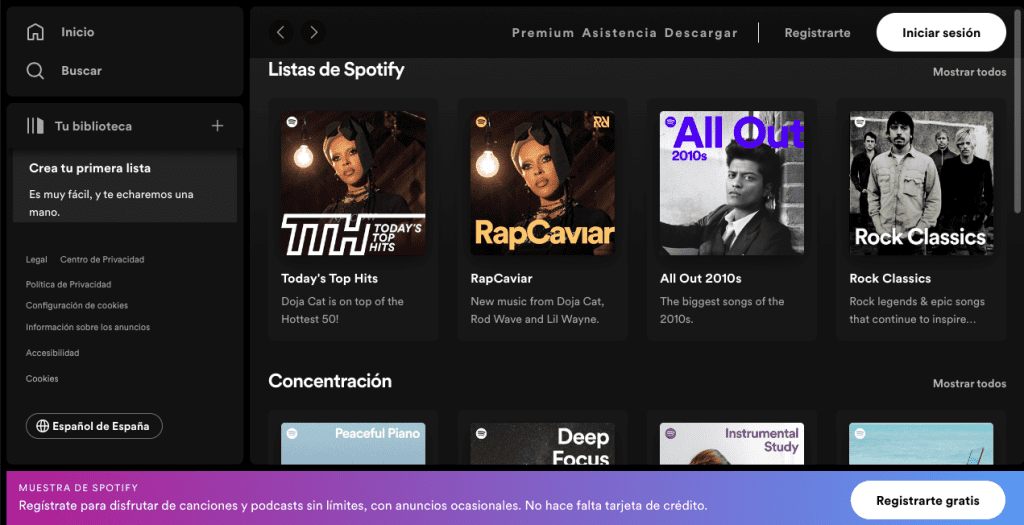Click the Inicio home icon
This screenshot has height=525, width=1024.
pos(36,32)
